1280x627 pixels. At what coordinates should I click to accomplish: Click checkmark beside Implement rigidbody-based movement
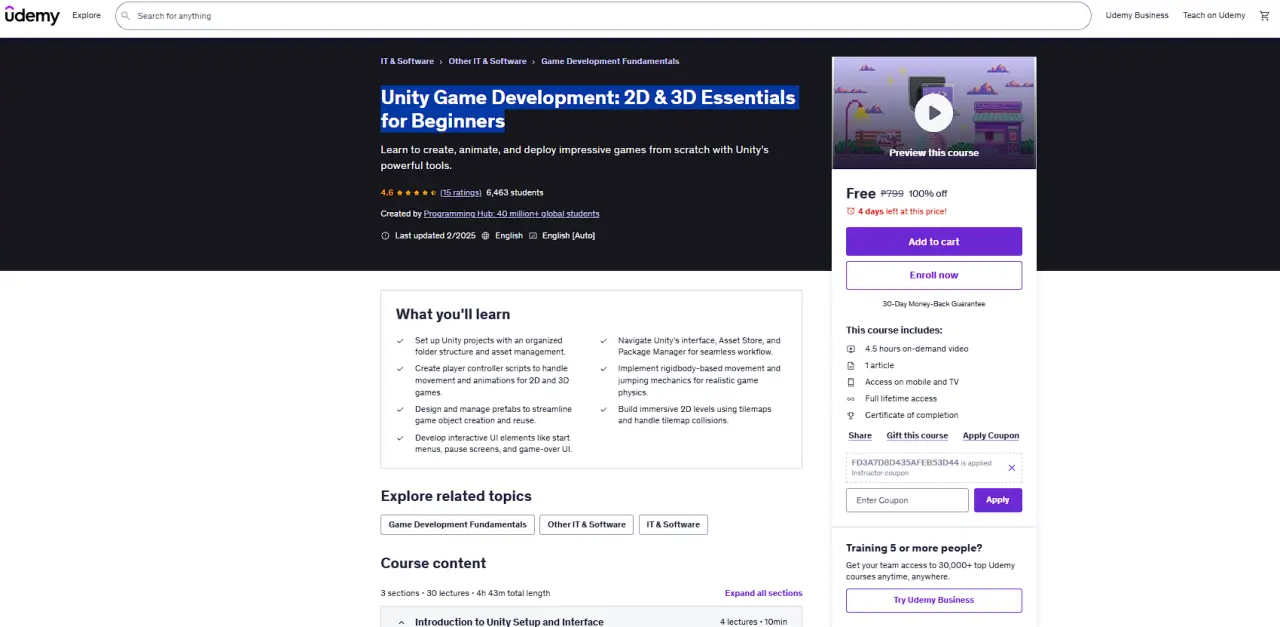coord(604,369)
